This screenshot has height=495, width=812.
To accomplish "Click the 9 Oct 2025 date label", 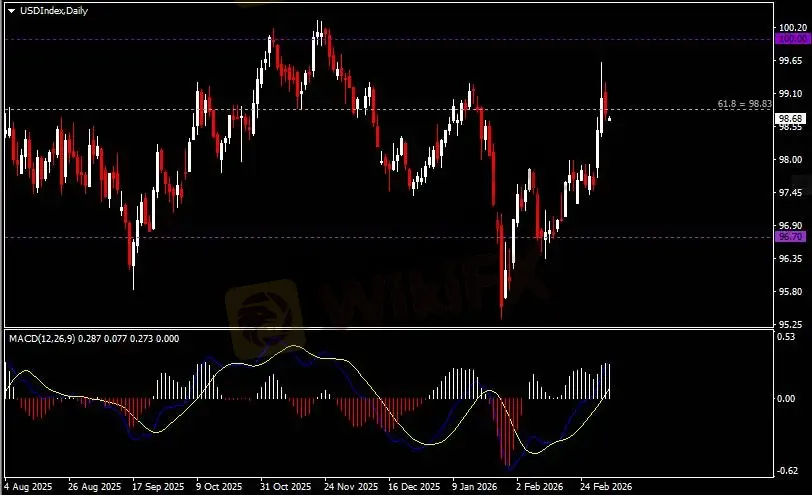I will coord(219,487).
